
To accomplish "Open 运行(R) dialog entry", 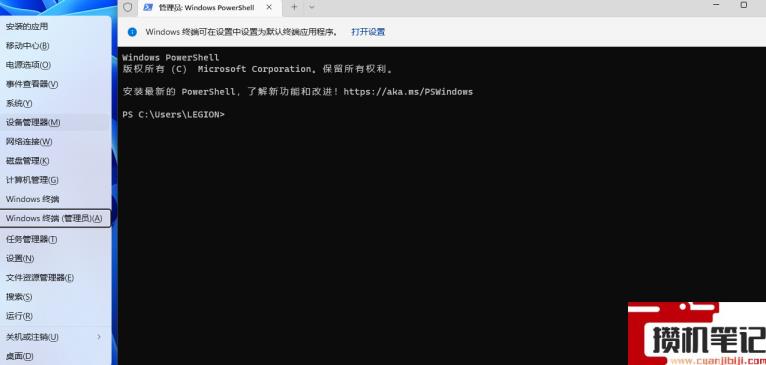I will (x=55, y=316).
